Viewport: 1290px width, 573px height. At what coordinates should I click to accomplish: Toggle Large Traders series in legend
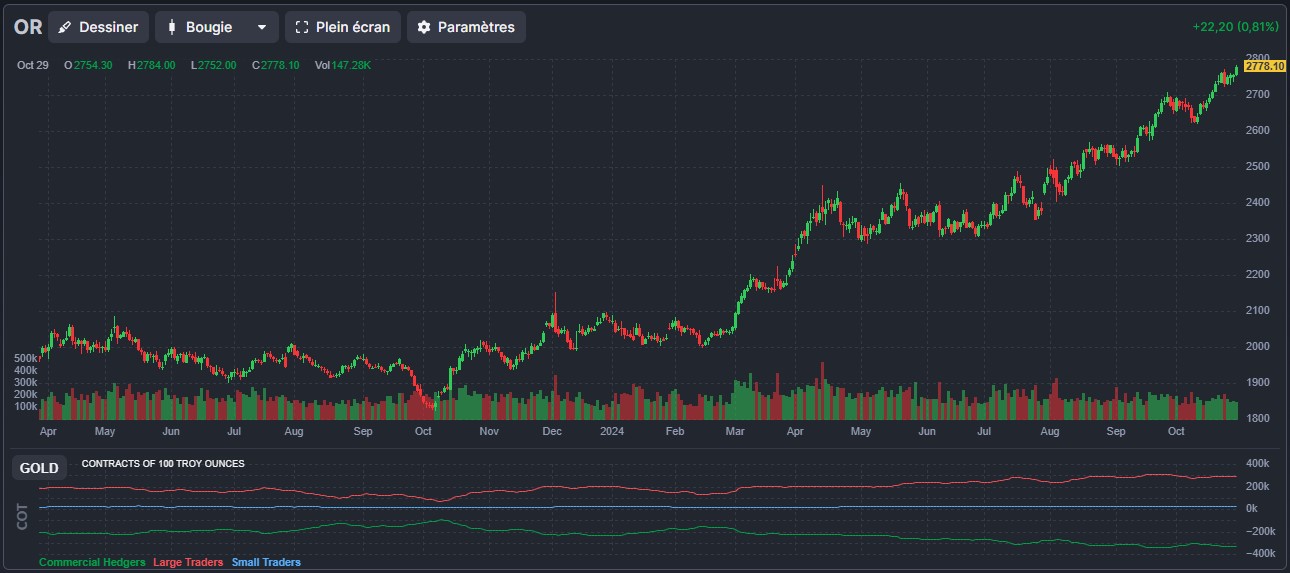coord(188,562)
